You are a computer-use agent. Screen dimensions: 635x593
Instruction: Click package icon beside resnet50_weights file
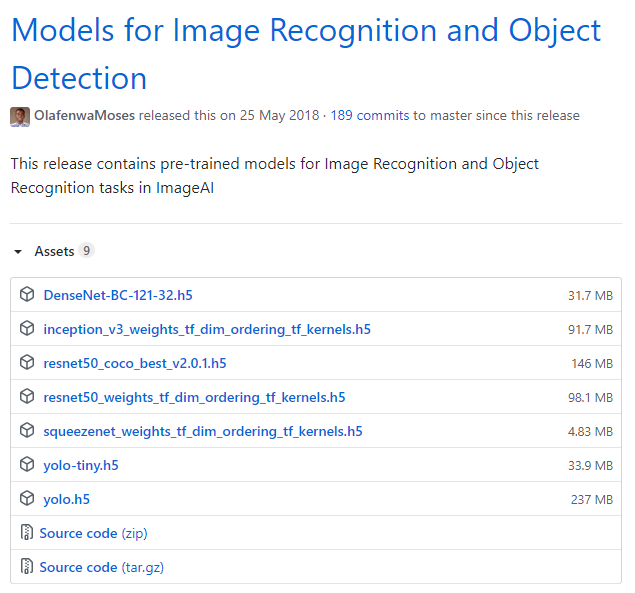pos(27,397)
